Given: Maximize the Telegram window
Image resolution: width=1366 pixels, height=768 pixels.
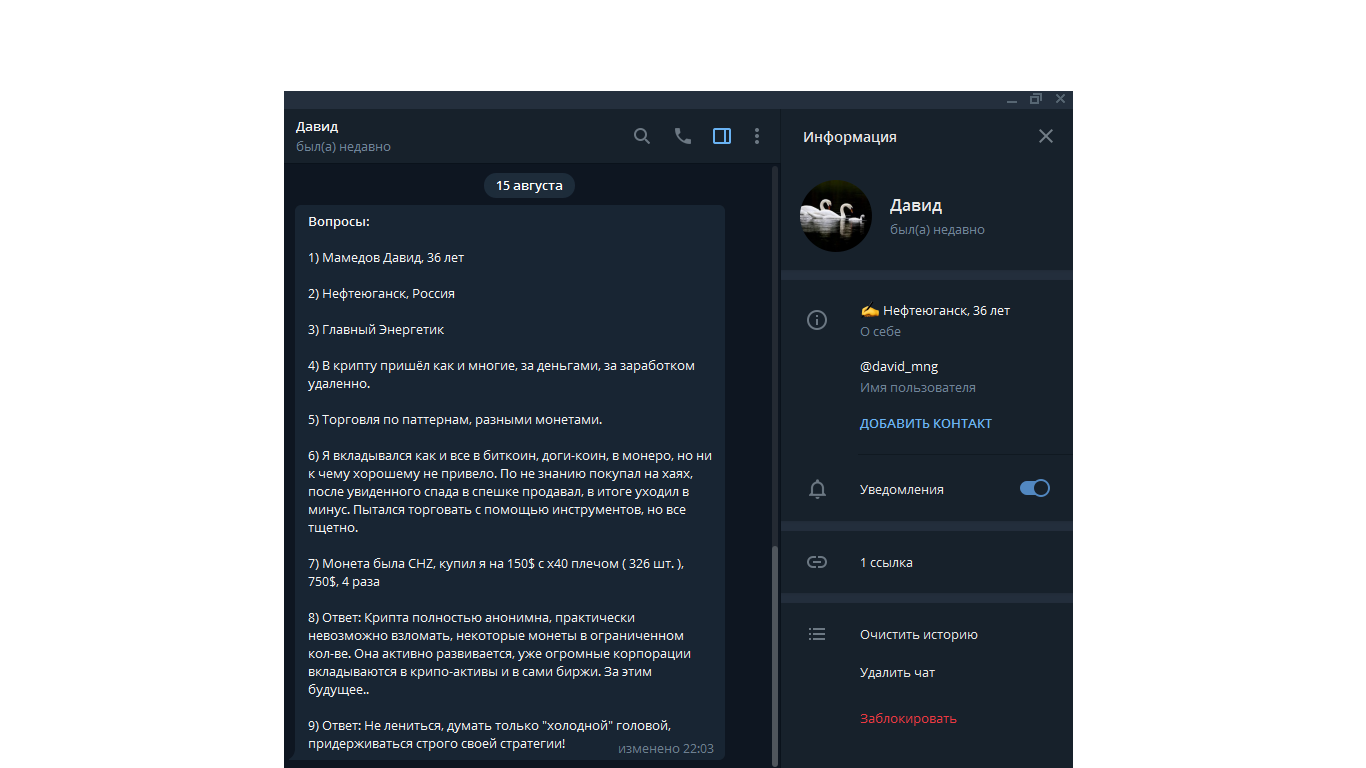Looking at the screenshot, I should pos(1036,99).
